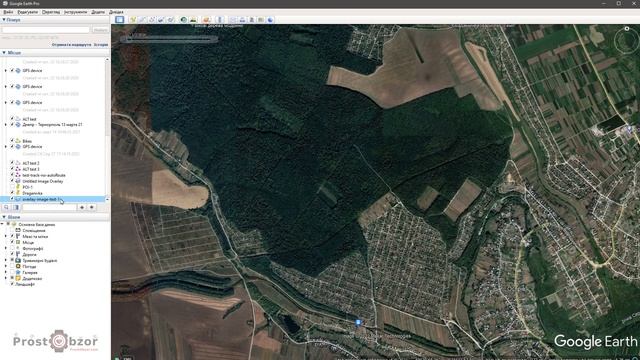Viewport: 640px width, 360px height.
Task: Open the Перегляд menu
Action: click(x=51, y=12)
